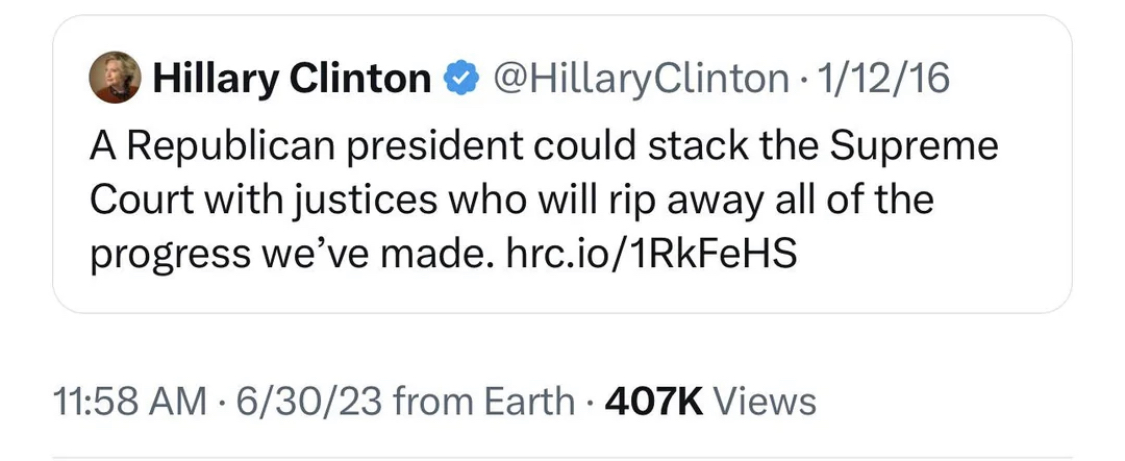The image size is (1125, 461).
Task: Click the Hillary Clinton display name
Action: pos(291,78)
